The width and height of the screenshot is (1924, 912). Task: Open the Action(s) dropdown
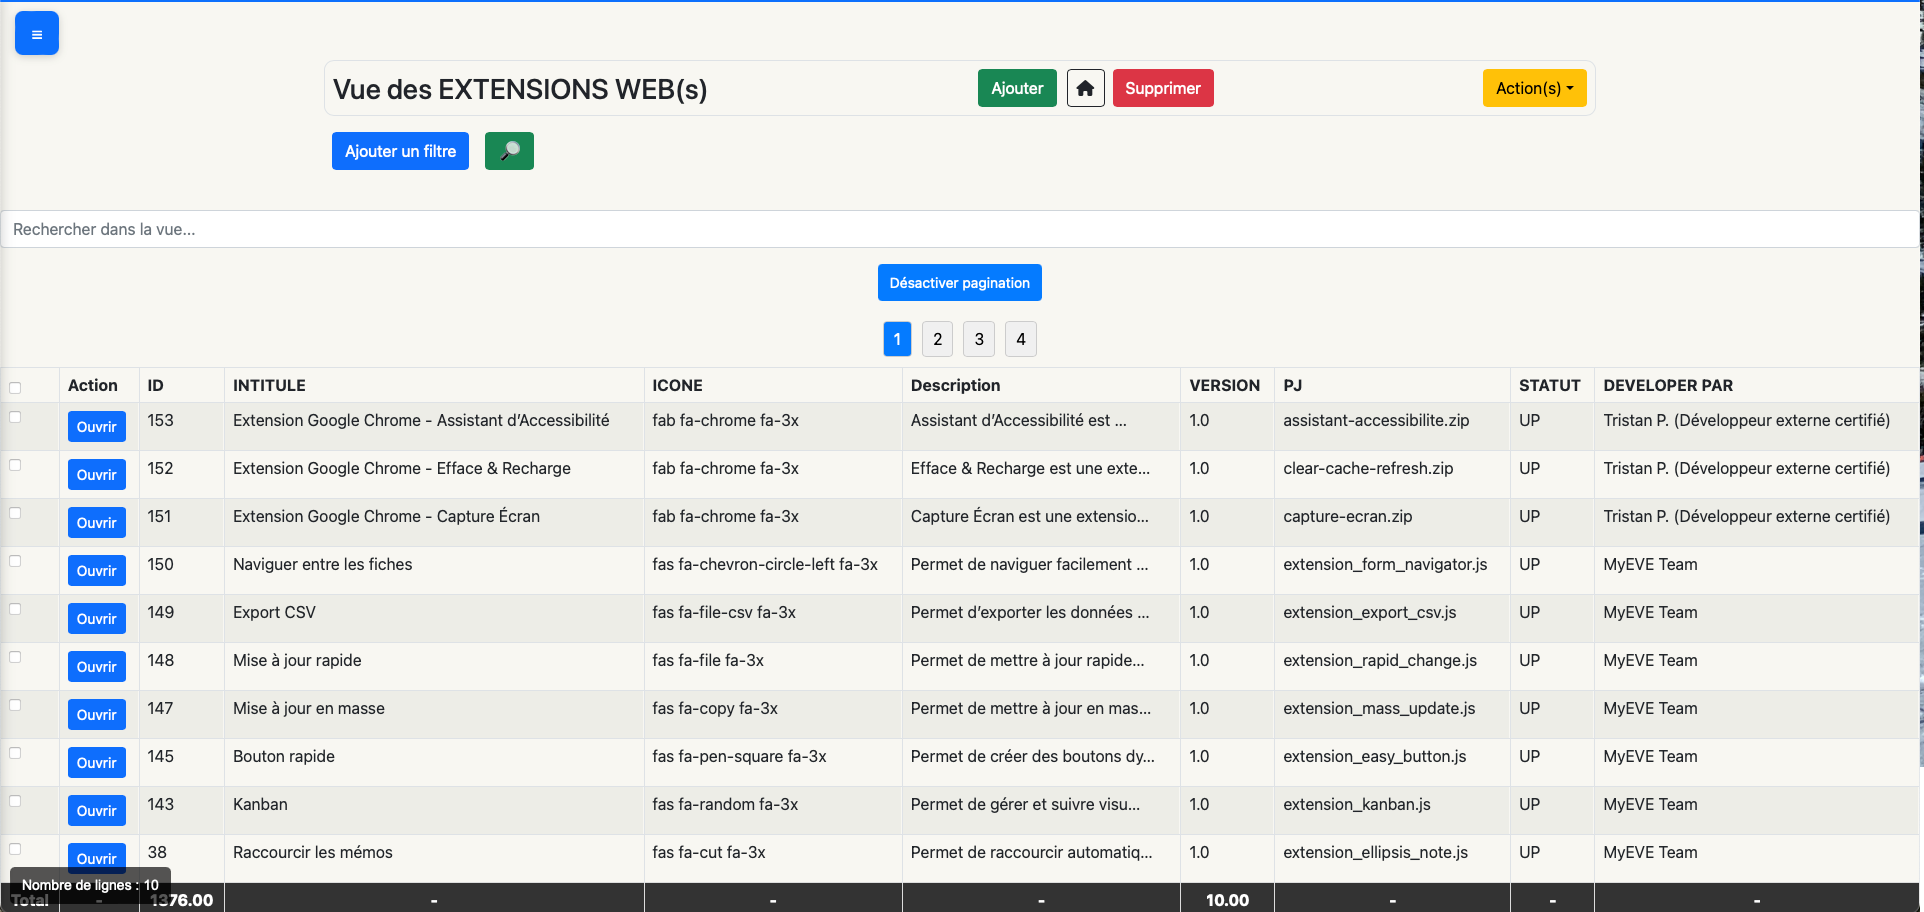[x=1534, y=88]
